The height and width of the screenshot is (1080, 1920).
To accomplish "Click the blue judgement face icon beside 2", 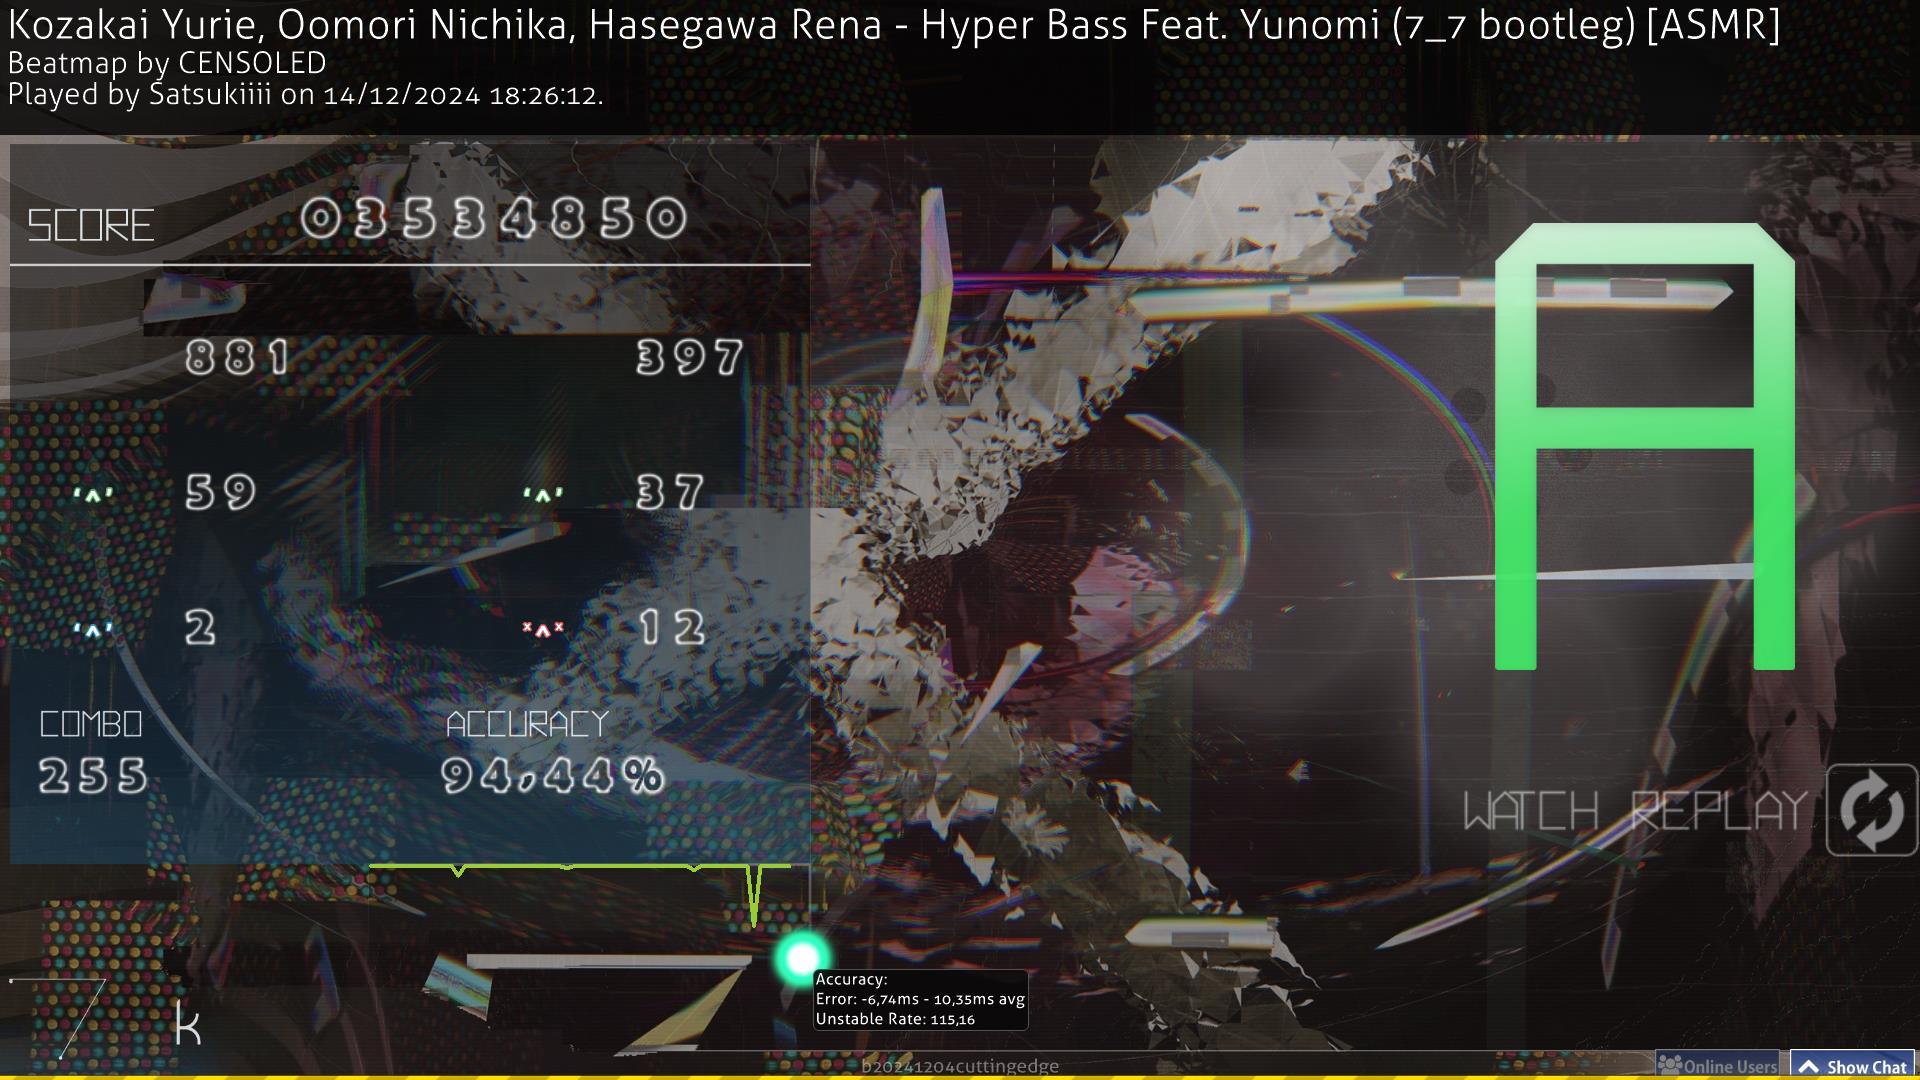I will [x=93, y=630].
